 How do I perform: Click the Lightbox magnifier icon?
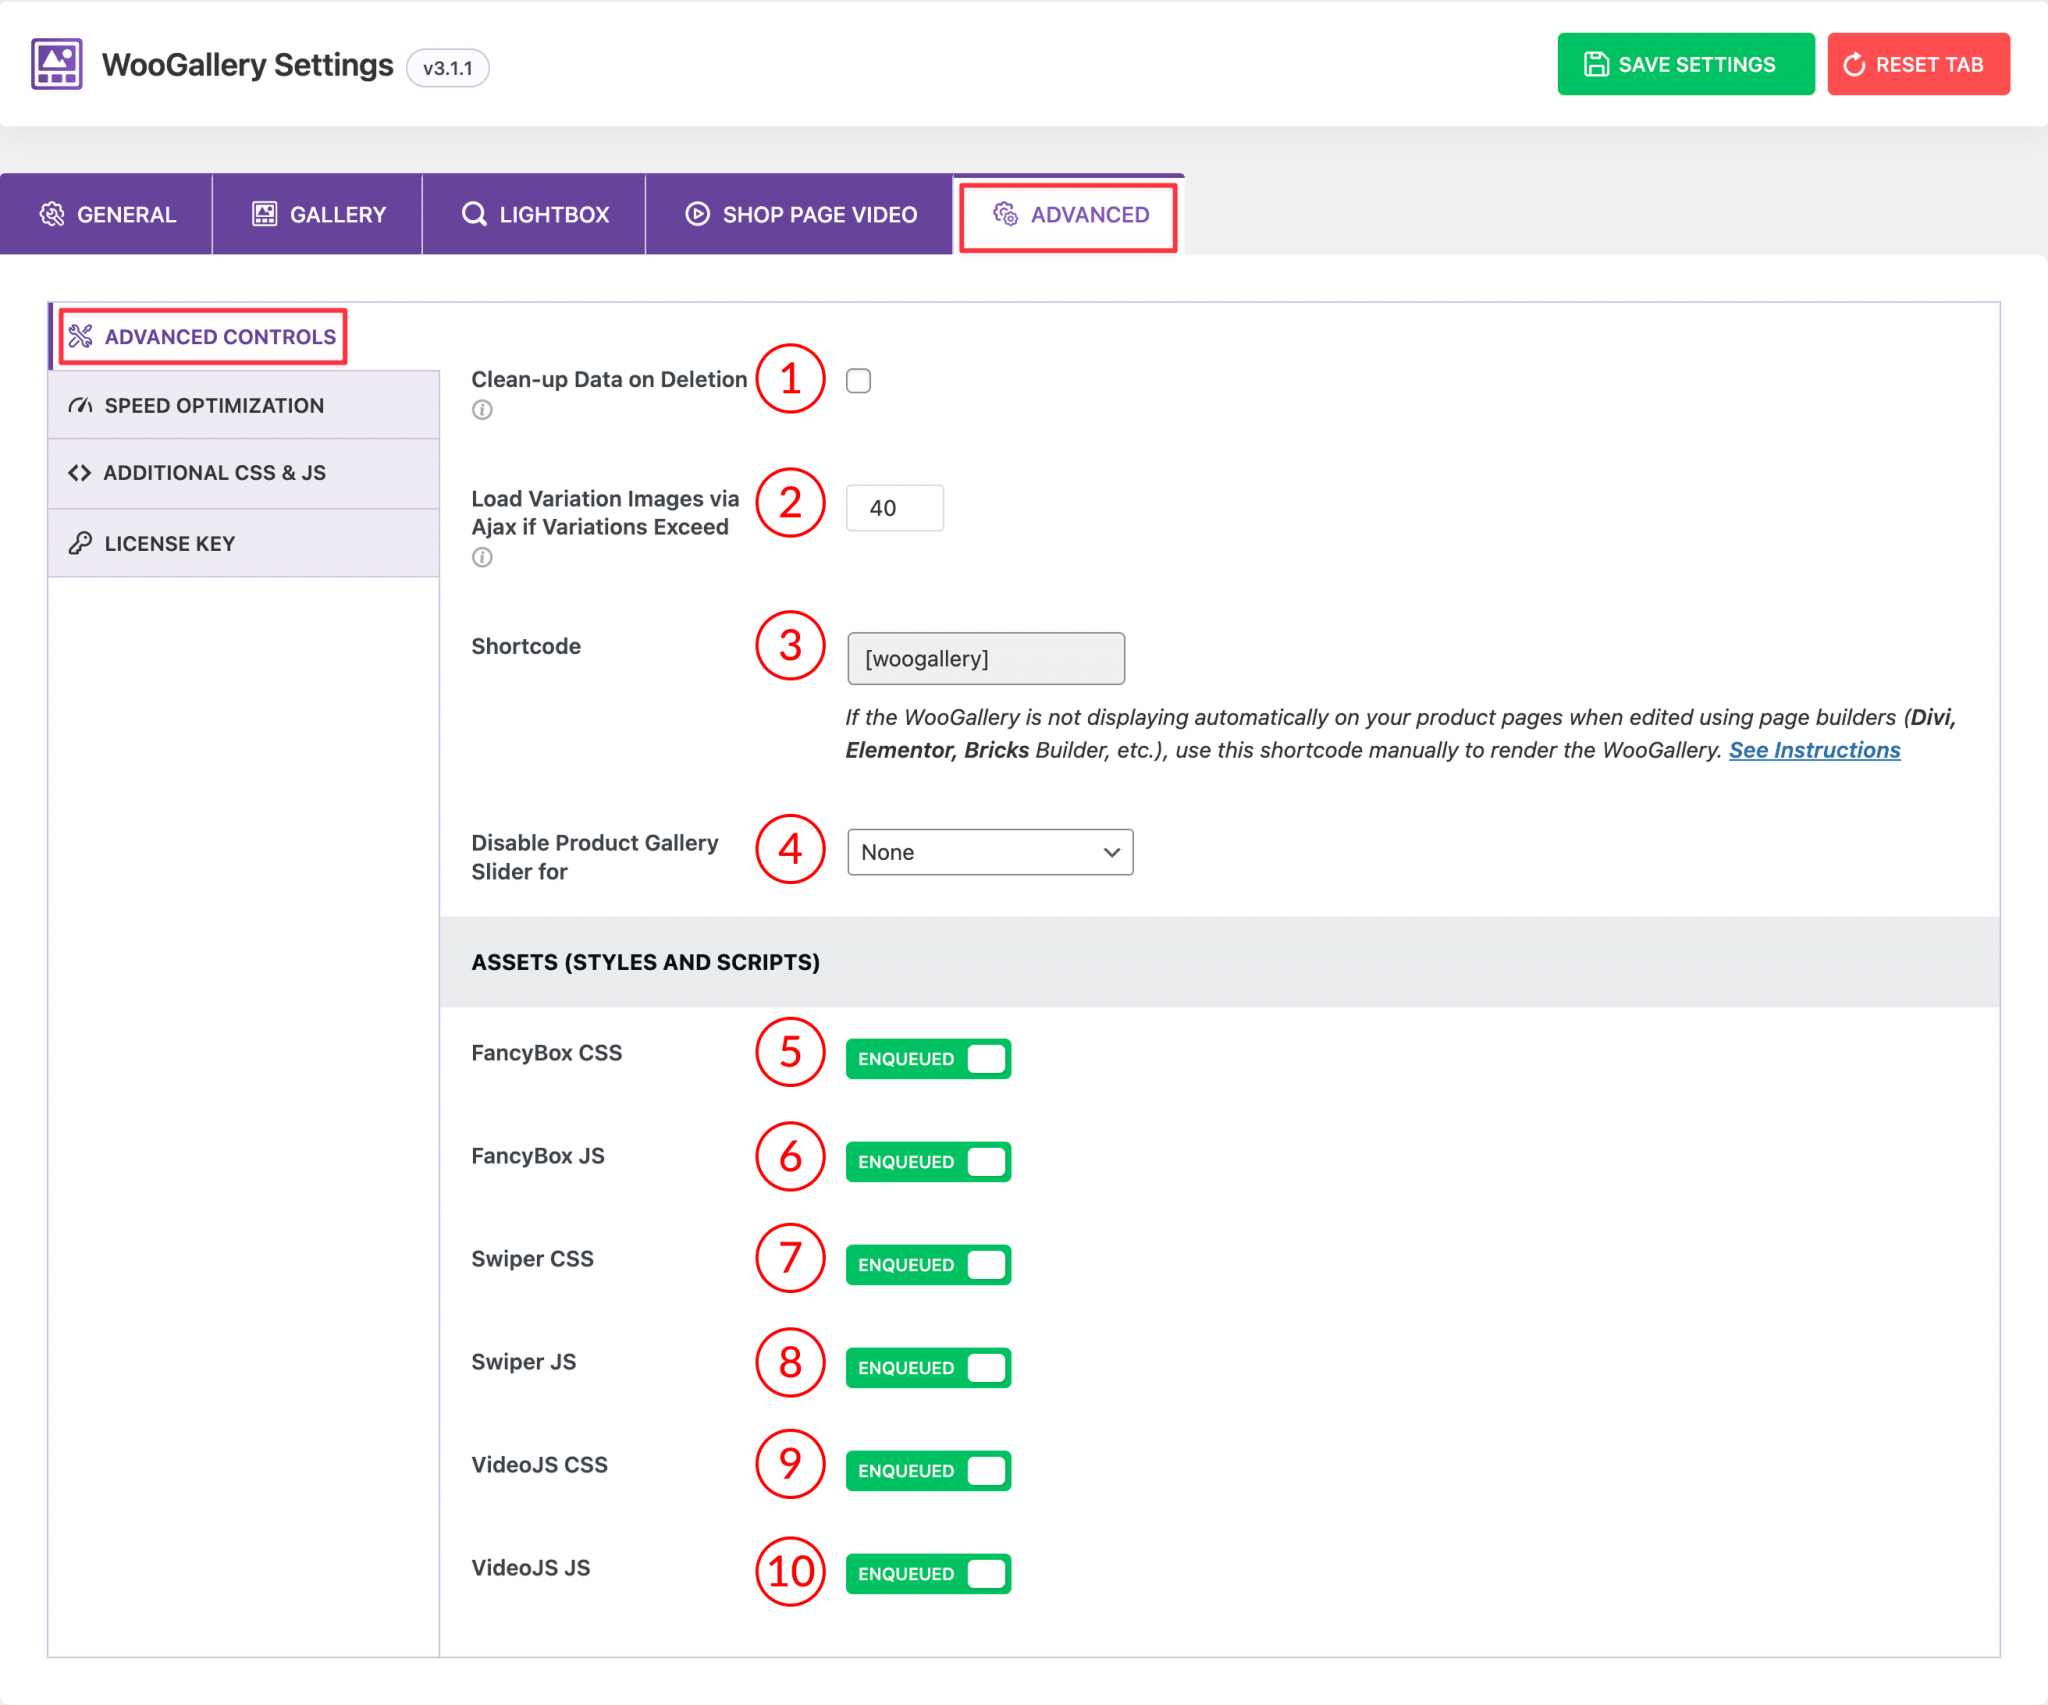tap(473, 213)
